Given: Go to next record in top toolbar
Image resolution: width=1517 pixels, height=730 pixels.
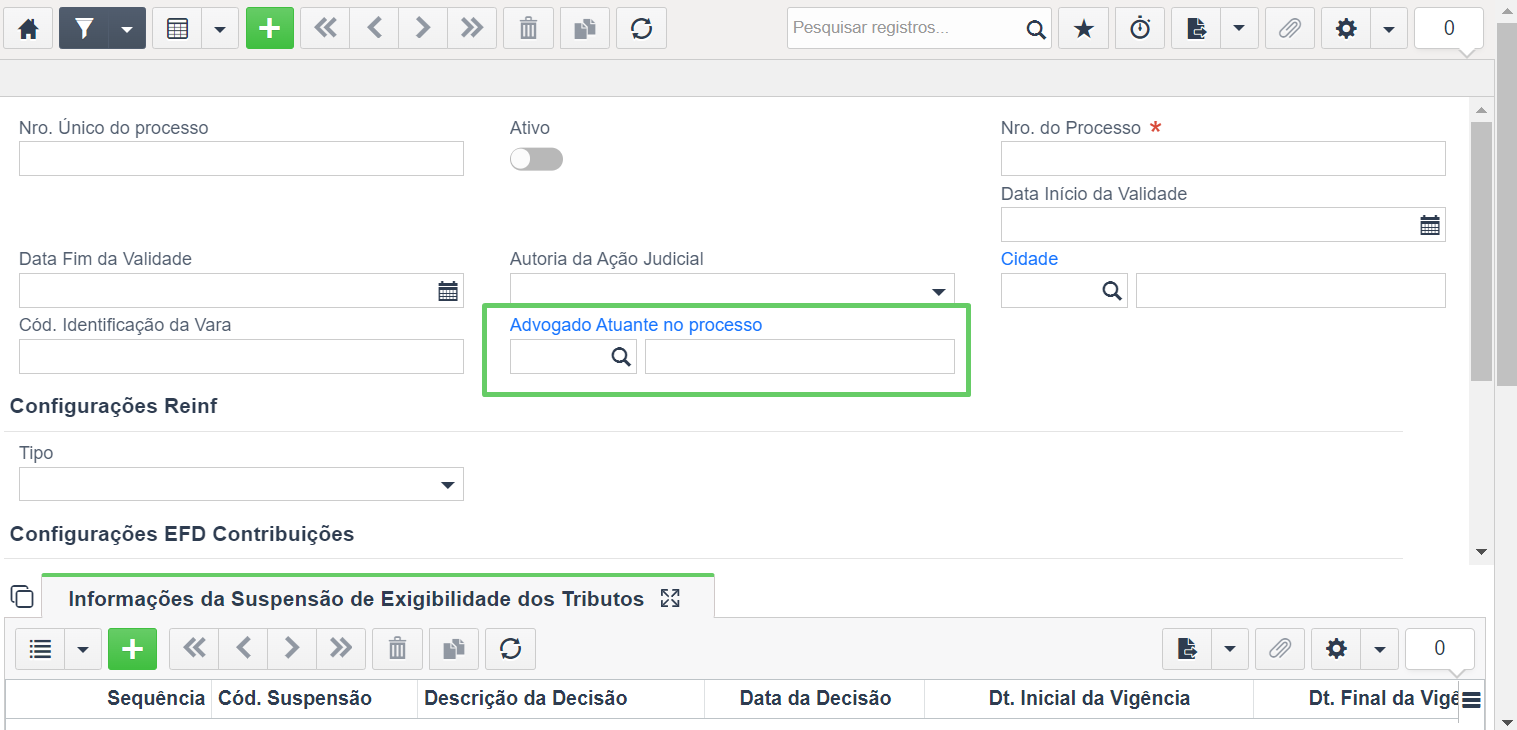Looking at the screenshot, I should pyautogui.click(x=423, y=28).
